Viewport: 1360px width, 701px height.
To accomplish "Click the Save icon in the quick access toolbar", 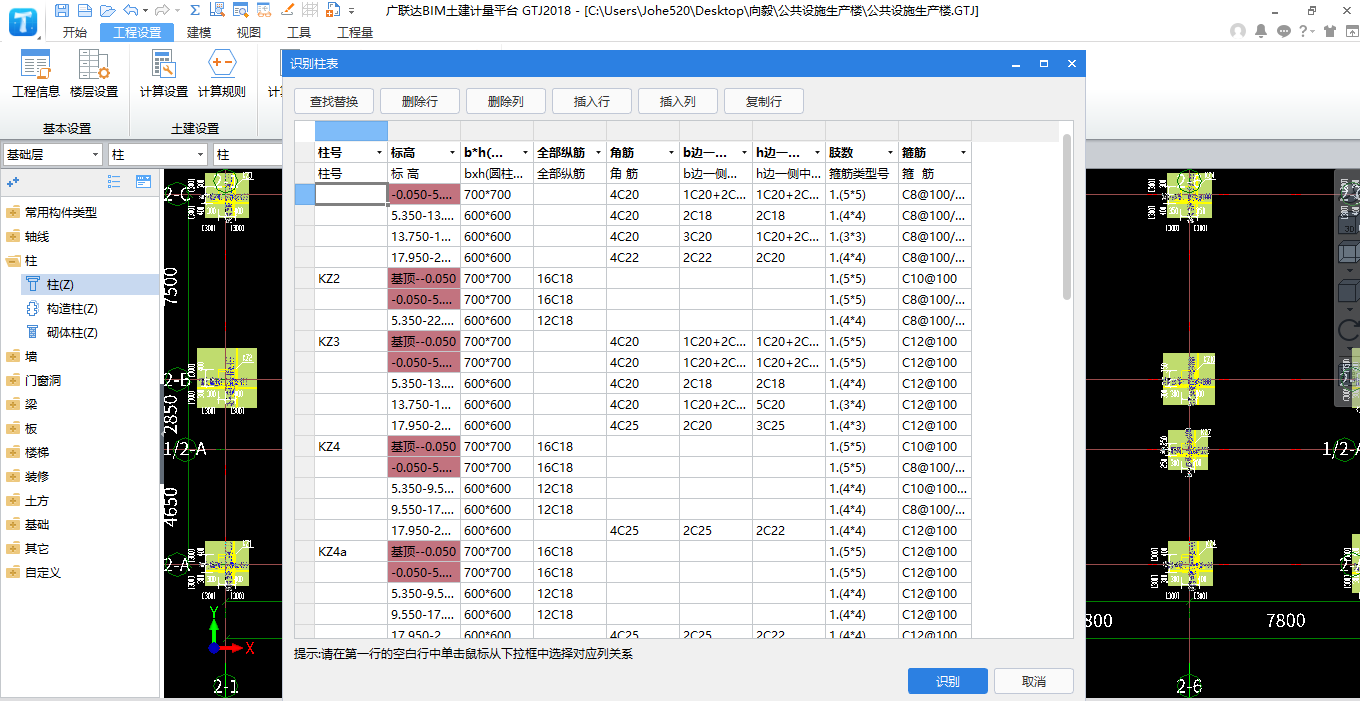I will click(x=62, y=10).
